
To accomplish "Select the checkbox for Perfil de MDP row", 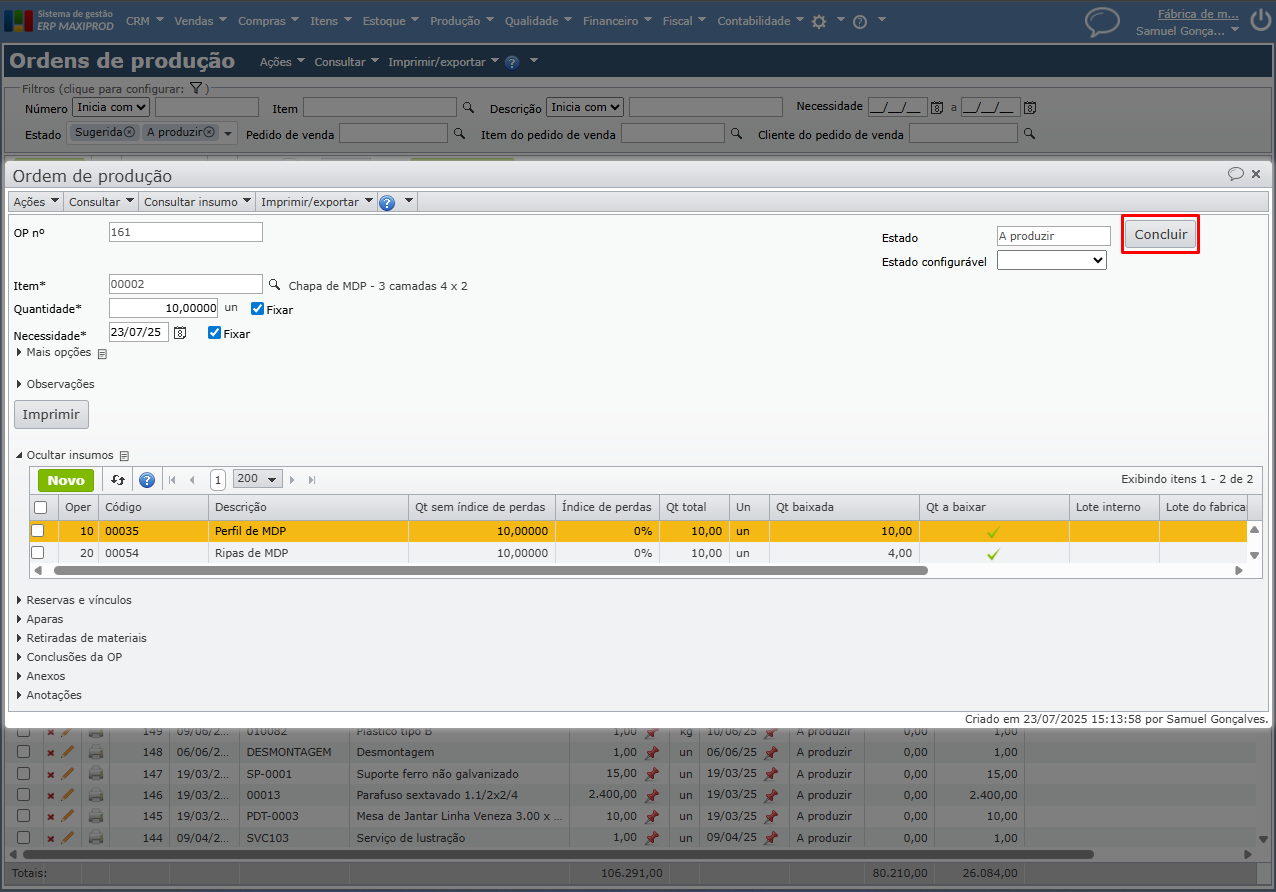I will pyautogui.click(x=38, y=531).
